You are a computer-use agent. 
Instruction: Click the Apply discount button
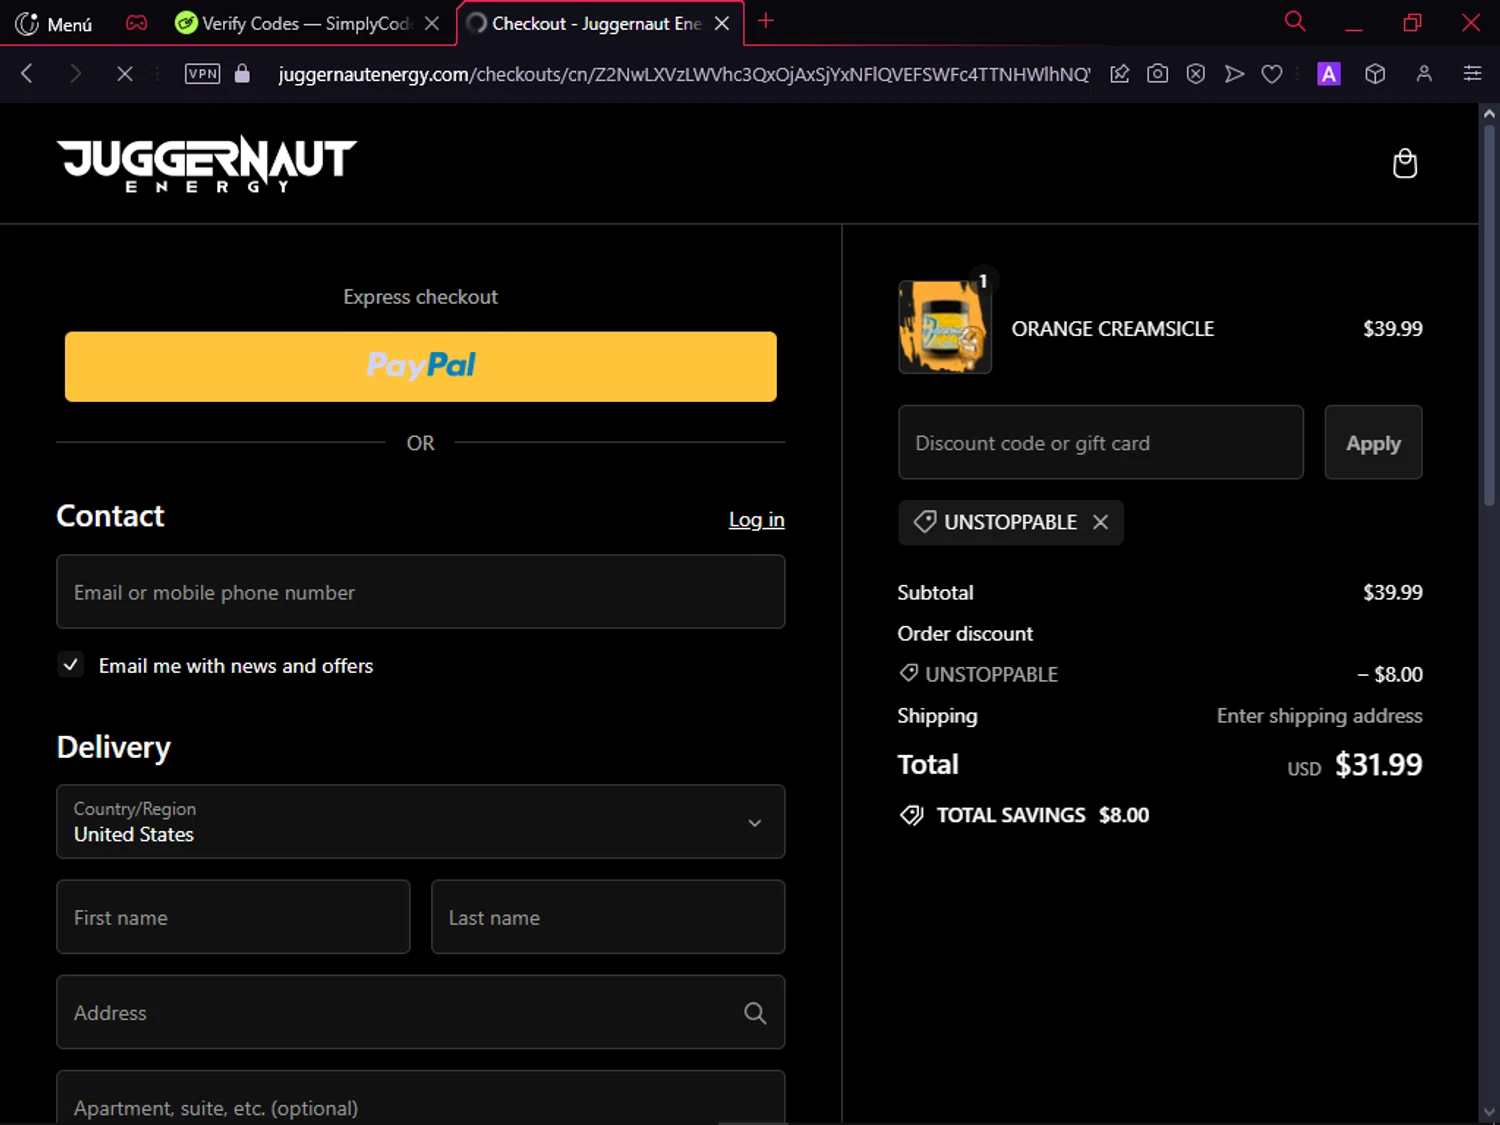pos(1373,442)
